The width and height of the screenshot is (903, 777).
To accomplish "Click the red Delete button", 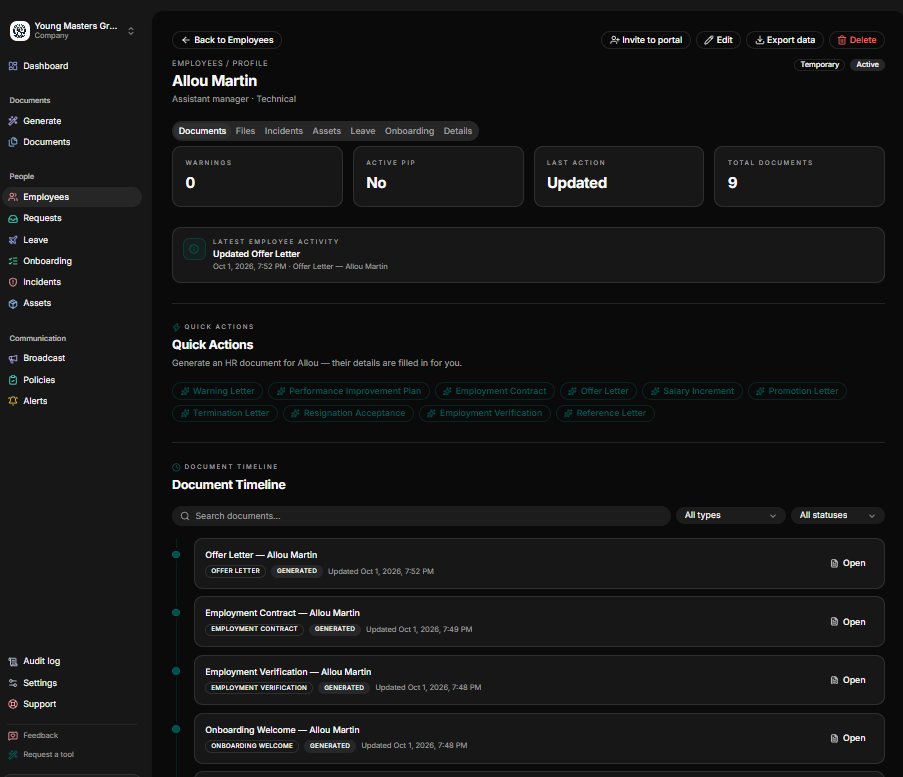I will (x=856, y=40).
